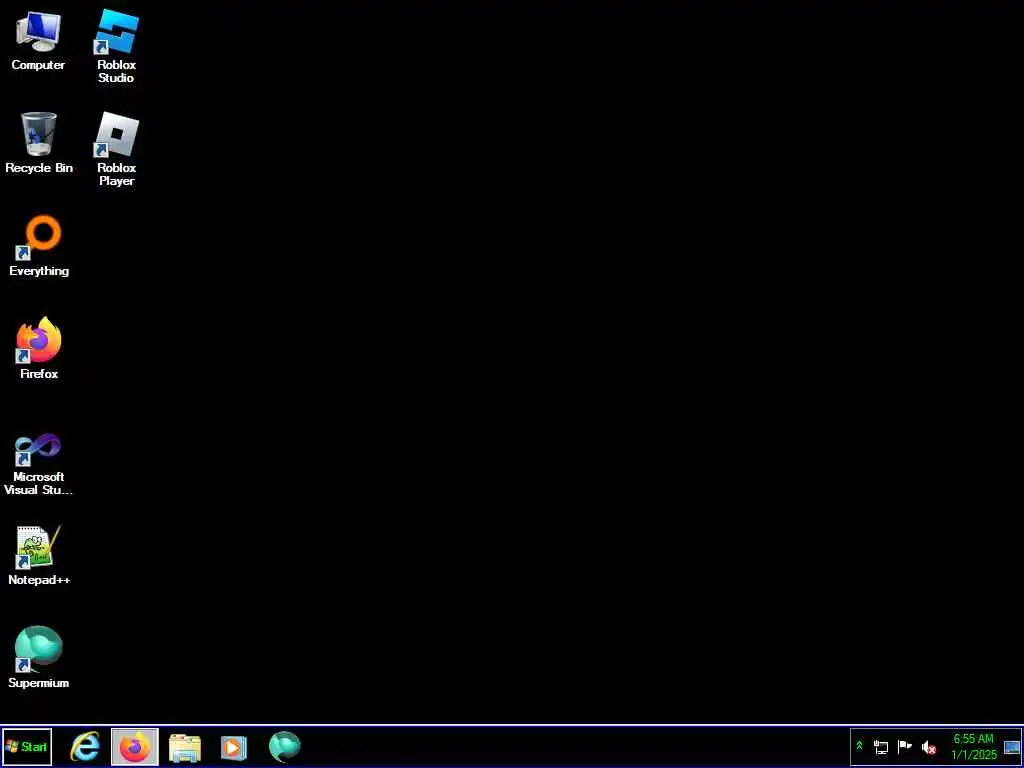Show hidden tray icons
The height and width of the screenshot is (768, 1024).
[x=859, y=746]
